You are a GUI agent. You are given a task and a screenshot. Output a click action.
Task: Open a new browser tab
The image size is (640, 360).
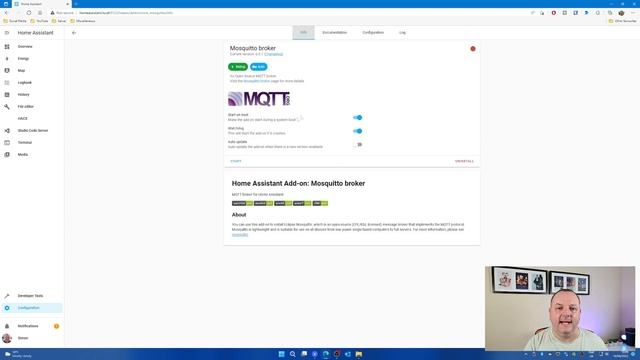pyautogui.click(x=76, y=4)
